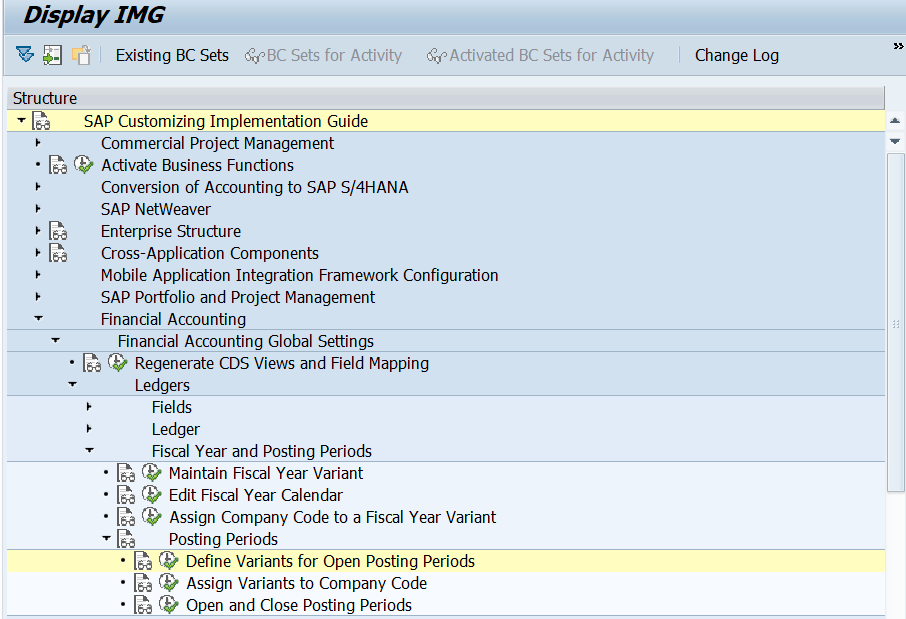Open documentation icon for Define Variants for Open Posting Periods
The height and width of the screenshot is (619, 906).
click(x=143, y=561)
